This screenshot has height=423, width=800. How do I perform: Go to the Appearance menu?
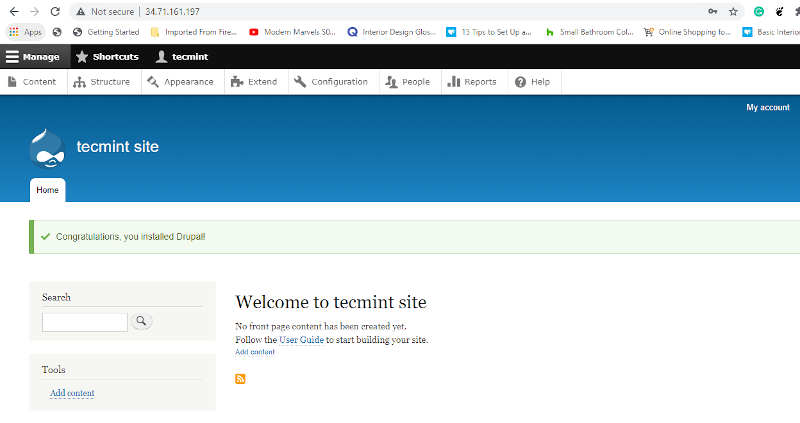pyautogui.click(x=180, y=82)
